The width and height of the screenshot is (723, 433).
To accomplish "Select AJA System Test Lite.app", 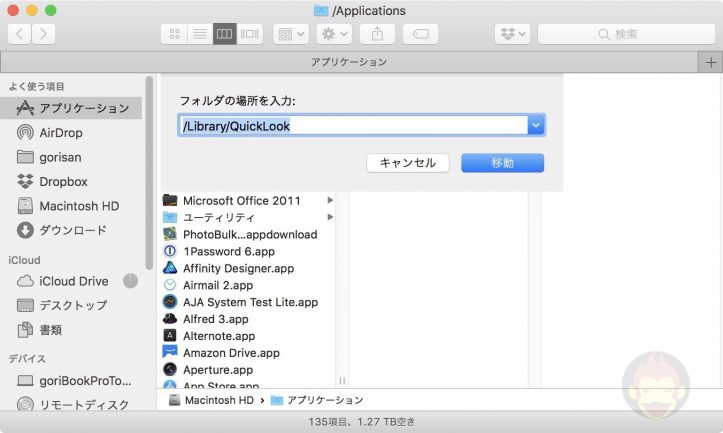I will coord(250,303).
